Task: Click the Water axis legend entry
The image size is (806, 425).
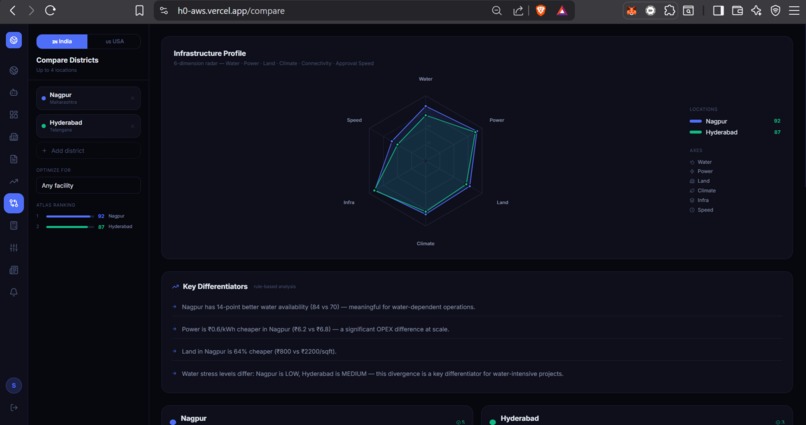Action: tap(701, 162)
